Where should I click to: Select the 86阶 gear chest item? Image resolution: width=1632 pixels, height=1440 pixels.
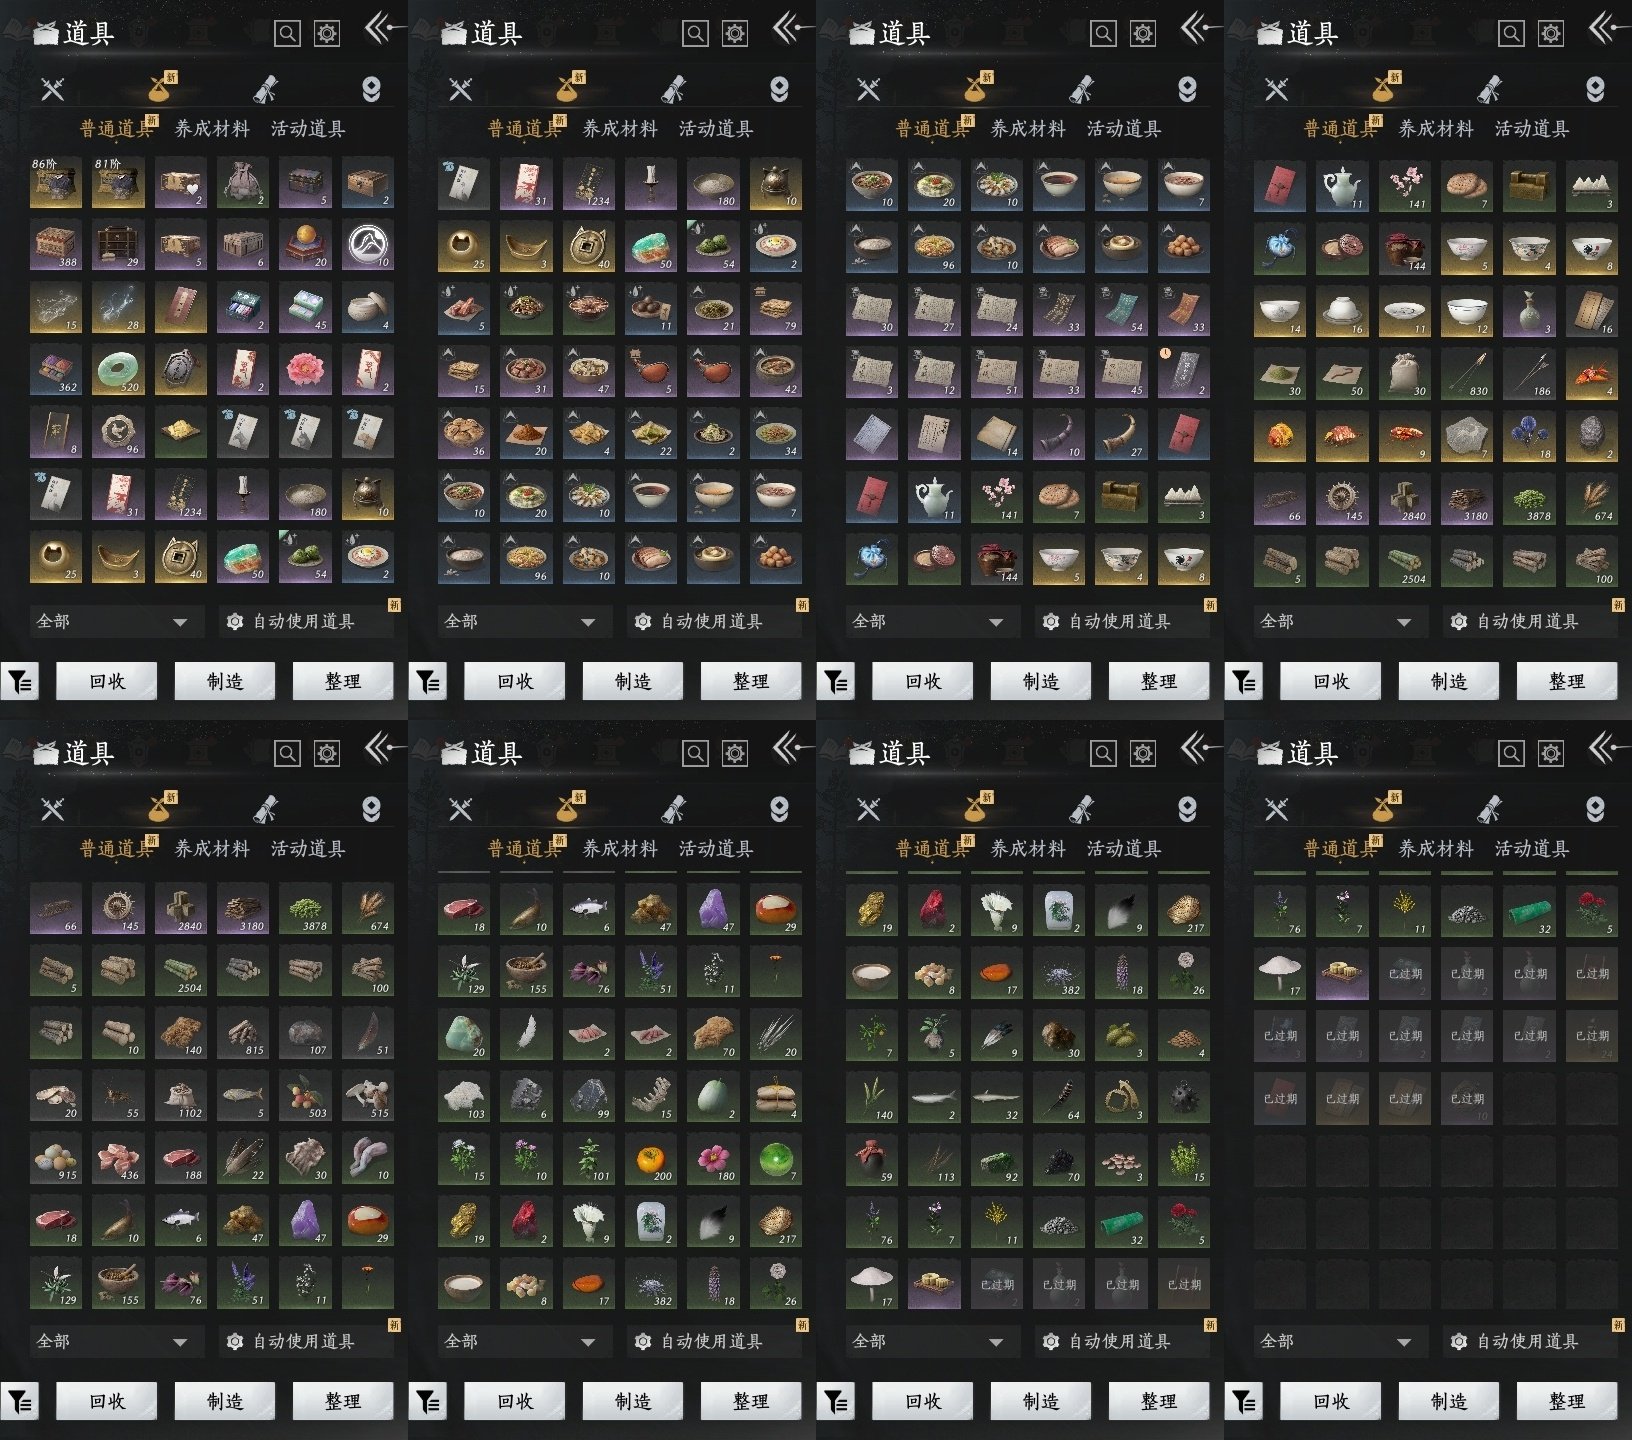pyautogui.click(x=56, y=183)
